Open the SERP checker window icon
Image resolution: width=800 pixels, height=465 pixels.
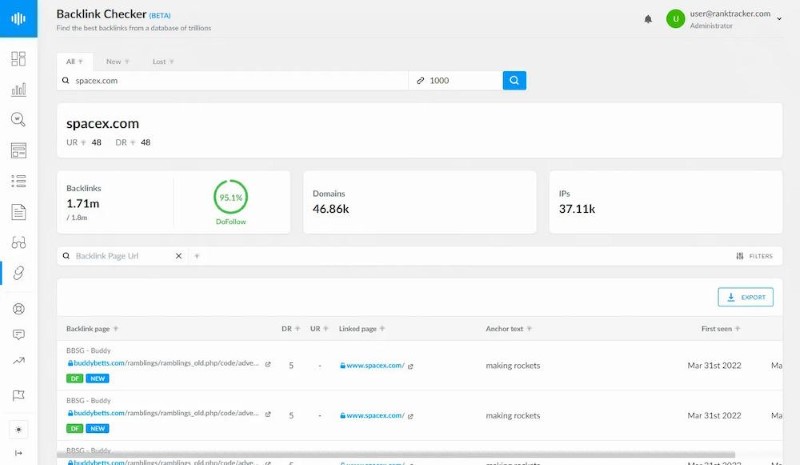point(18,151)
